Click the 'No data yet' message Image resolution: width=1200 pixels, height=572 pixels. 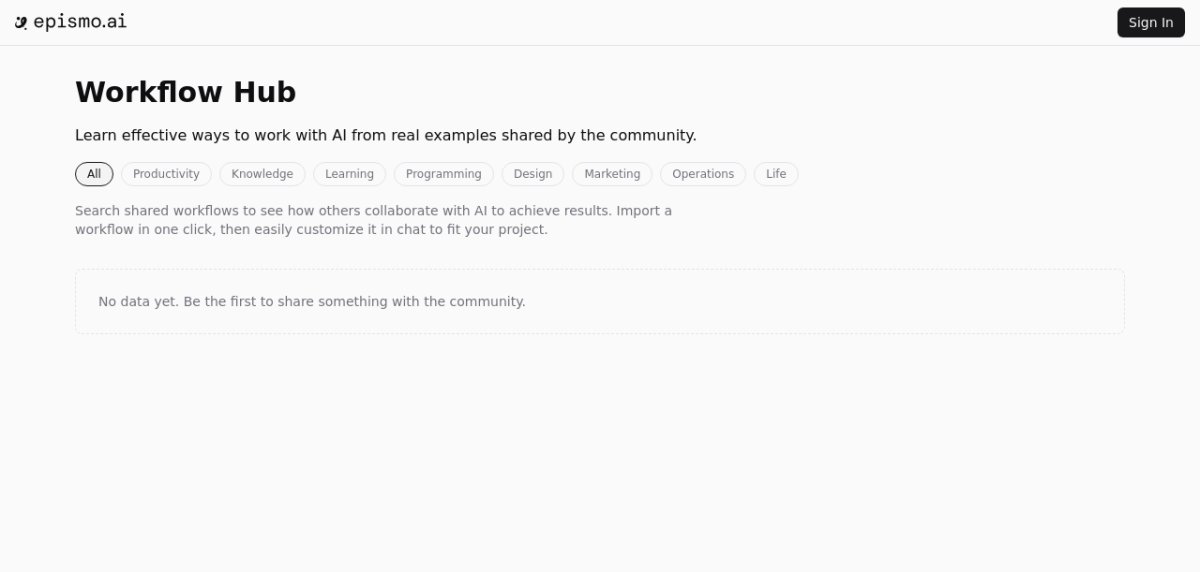click(312, 301)
